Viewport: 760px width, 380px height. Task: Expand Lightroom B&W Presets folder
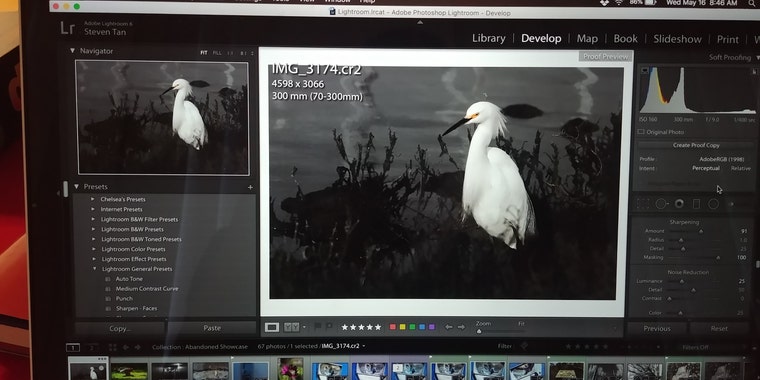tap(93, 229)
